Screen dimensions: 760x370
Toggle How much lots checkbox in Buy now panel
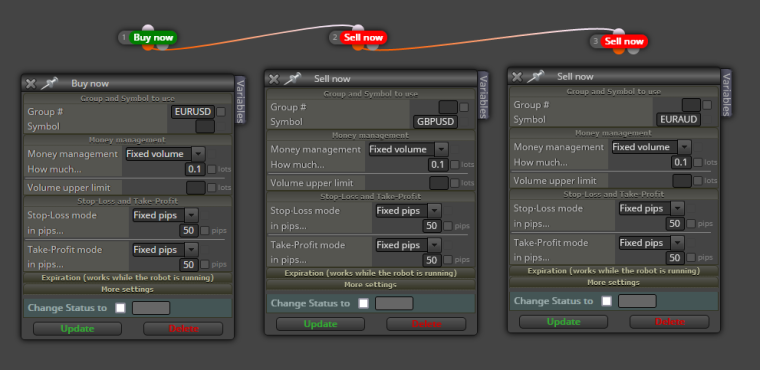212,169
